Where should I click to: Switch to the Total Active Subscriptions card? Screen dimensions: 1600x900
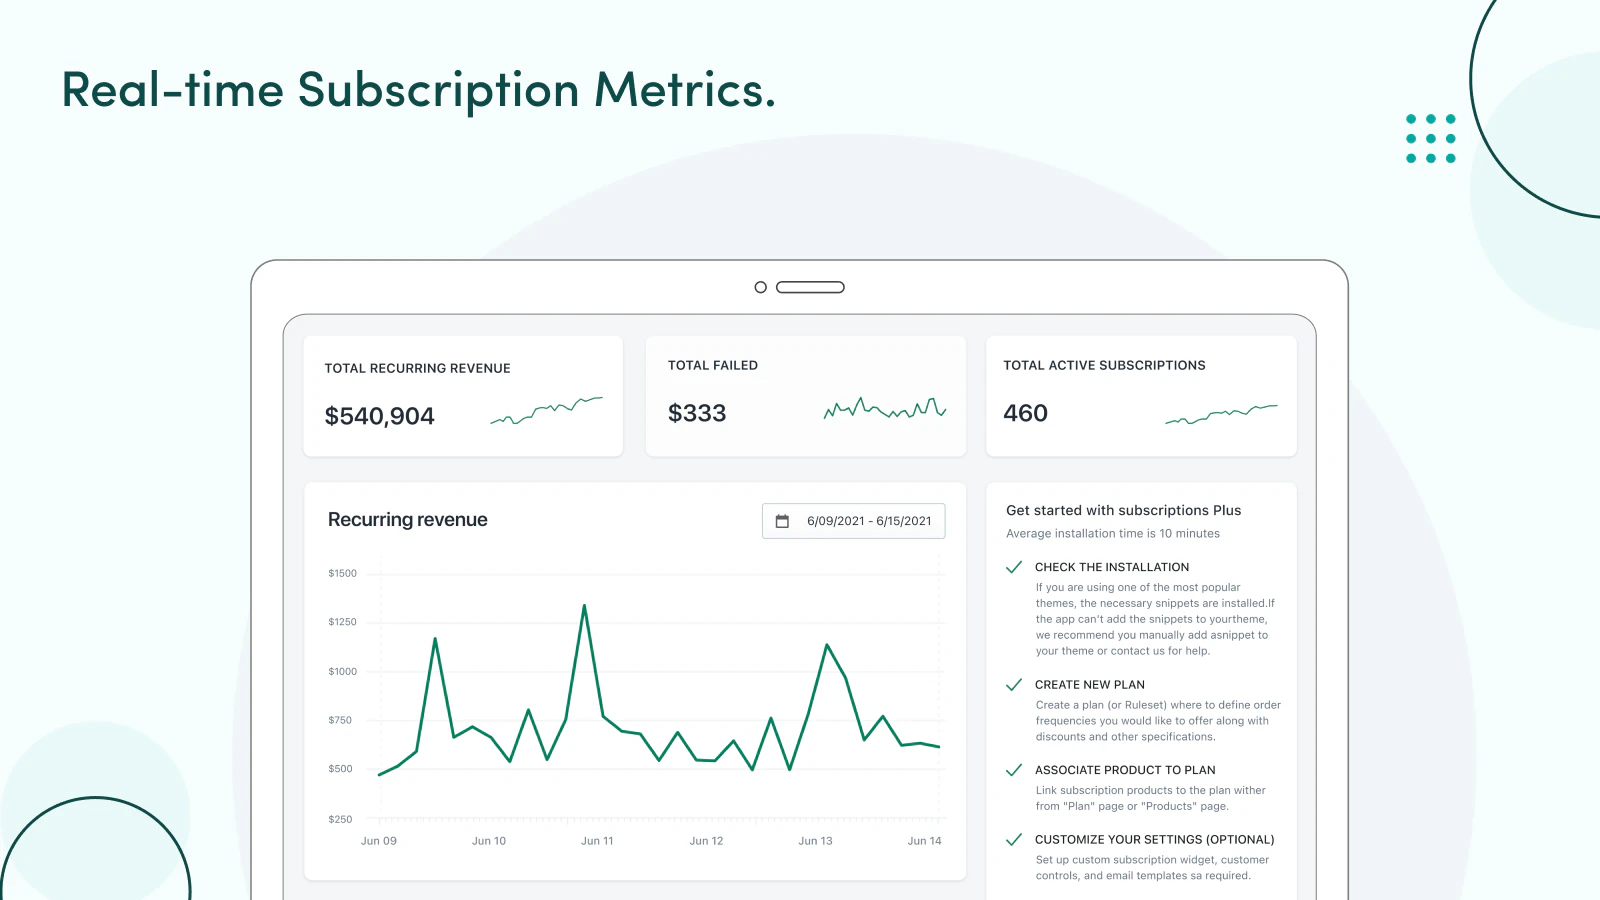[x=1141, y=396]
